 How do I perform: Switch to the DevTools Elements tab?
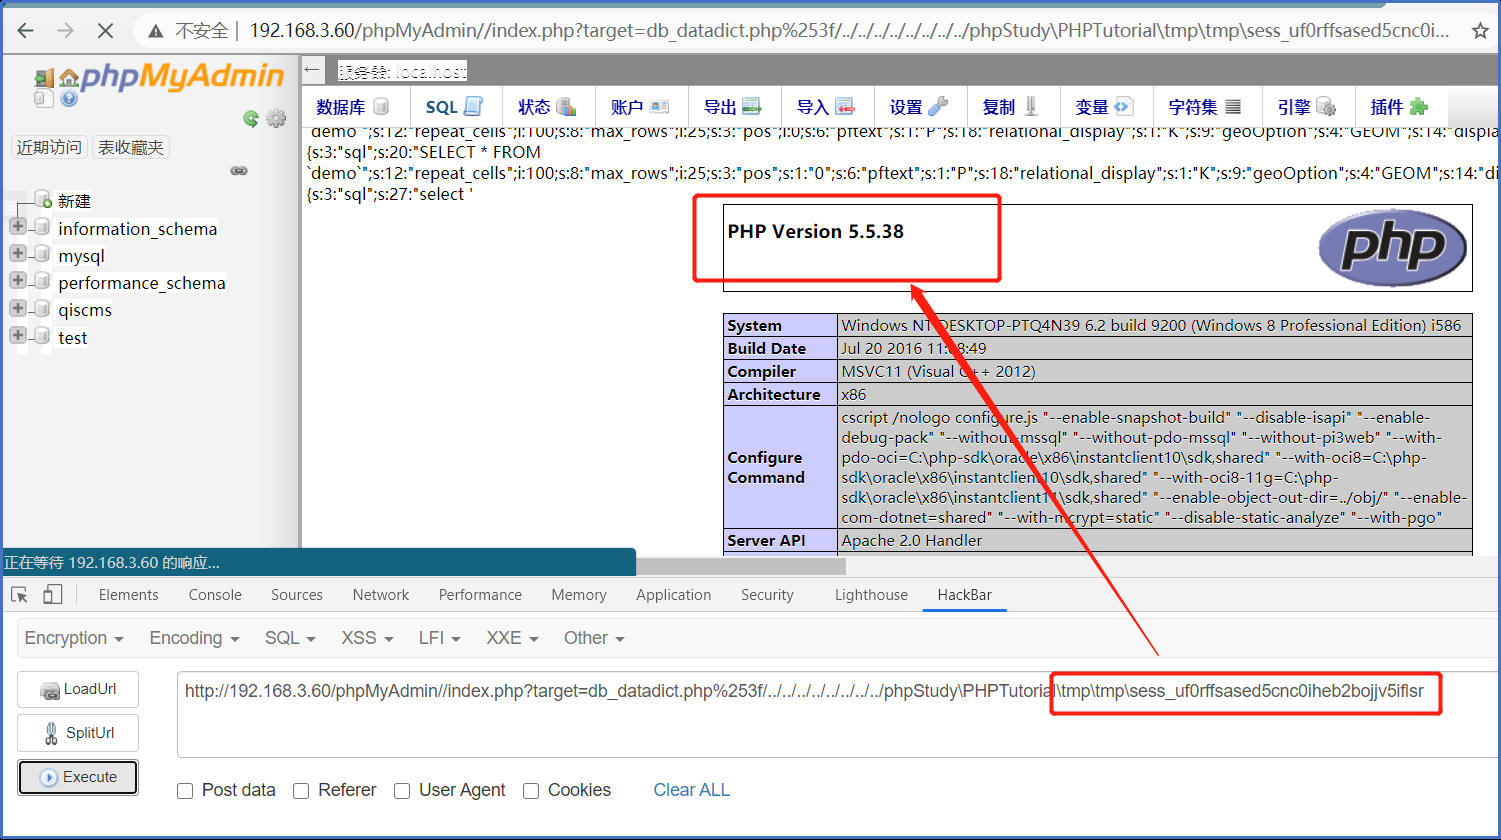[128, 595]
